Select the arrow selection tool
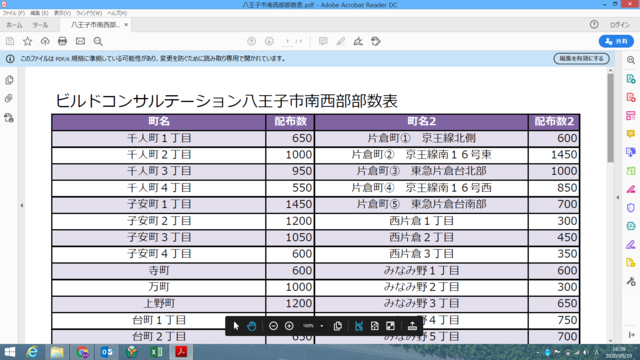Screen dimensions: 640x360 (236, 326)
